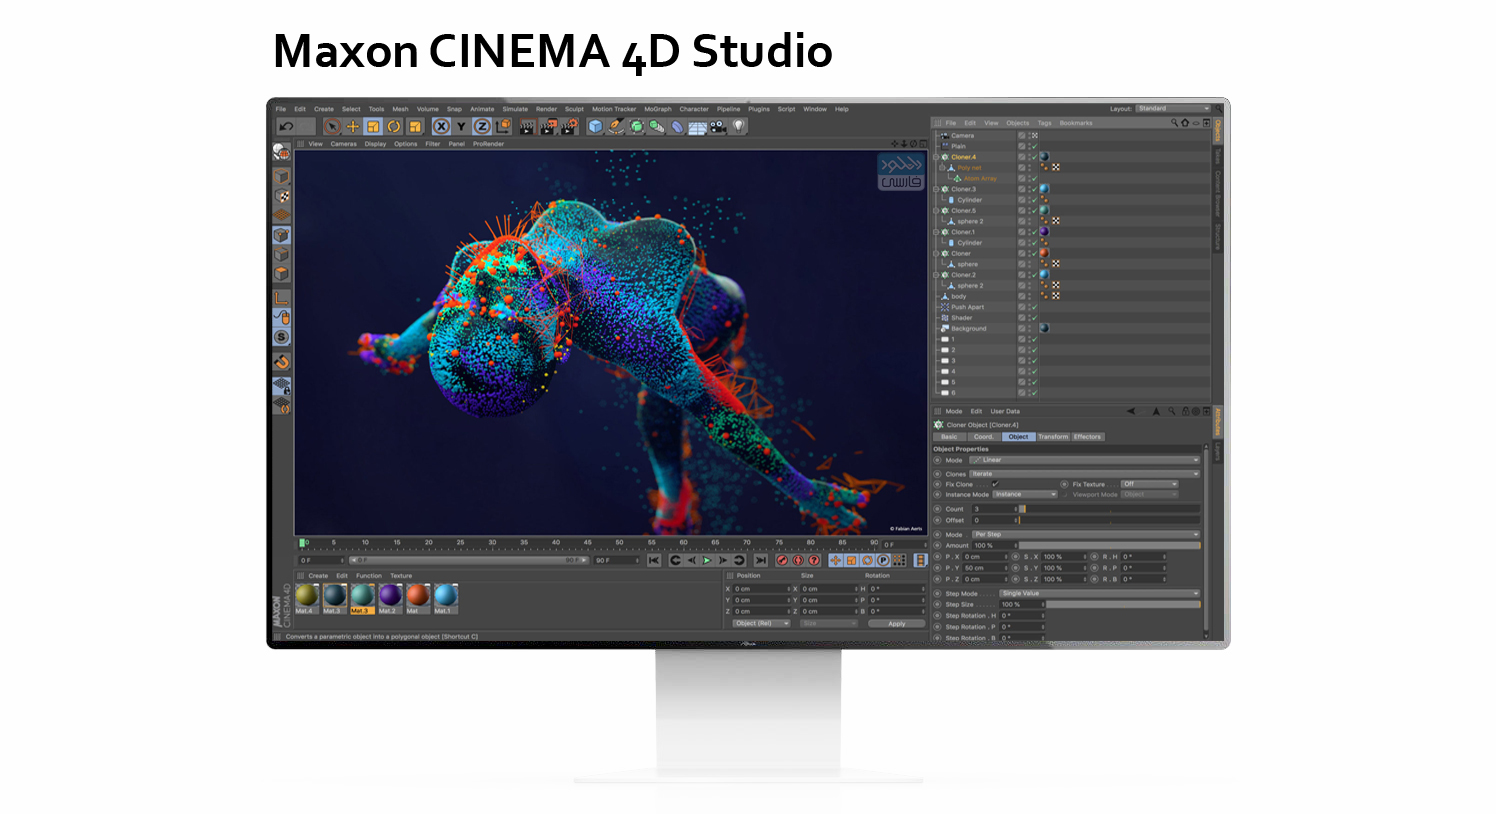Collapse the Cloner.5 tree node

click(x=937, y=211)
